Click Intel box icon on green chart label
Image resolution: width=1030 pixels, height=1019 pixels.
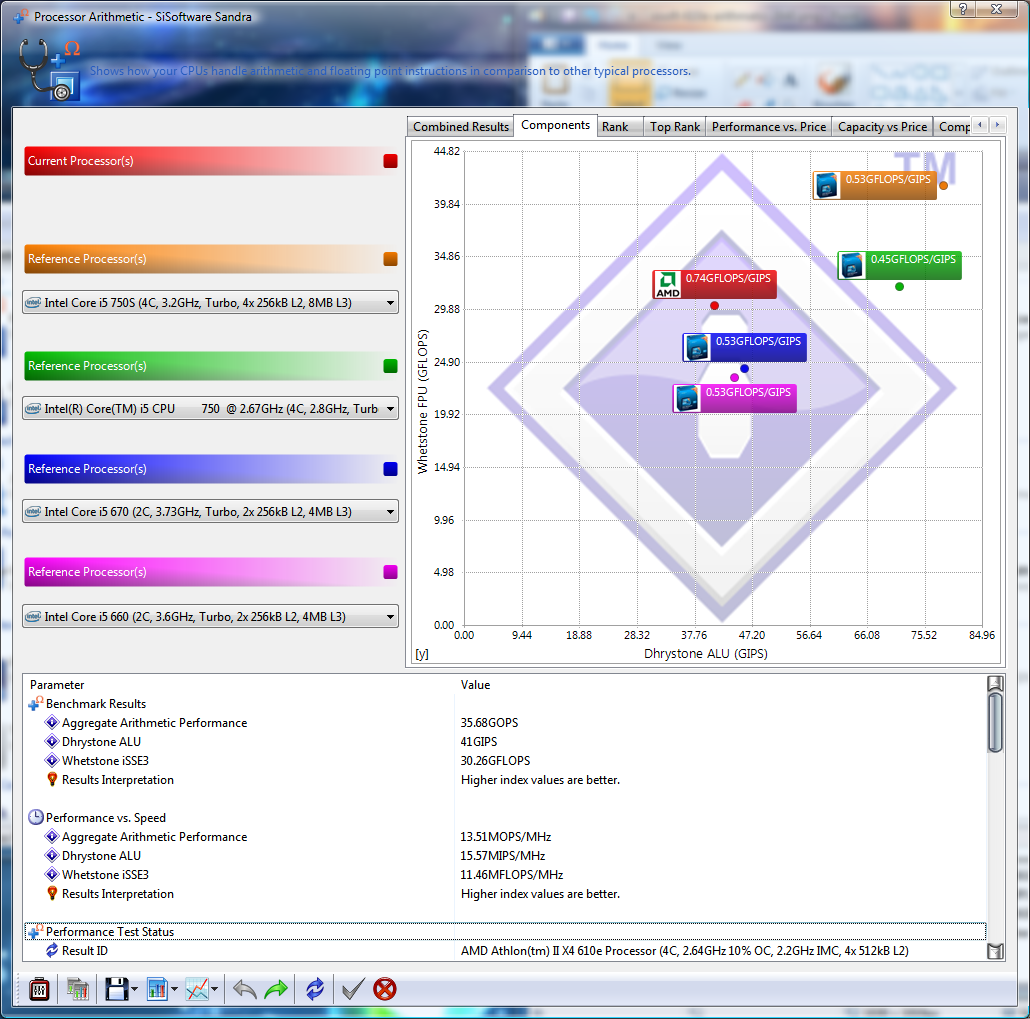click(x=853, y=265)
